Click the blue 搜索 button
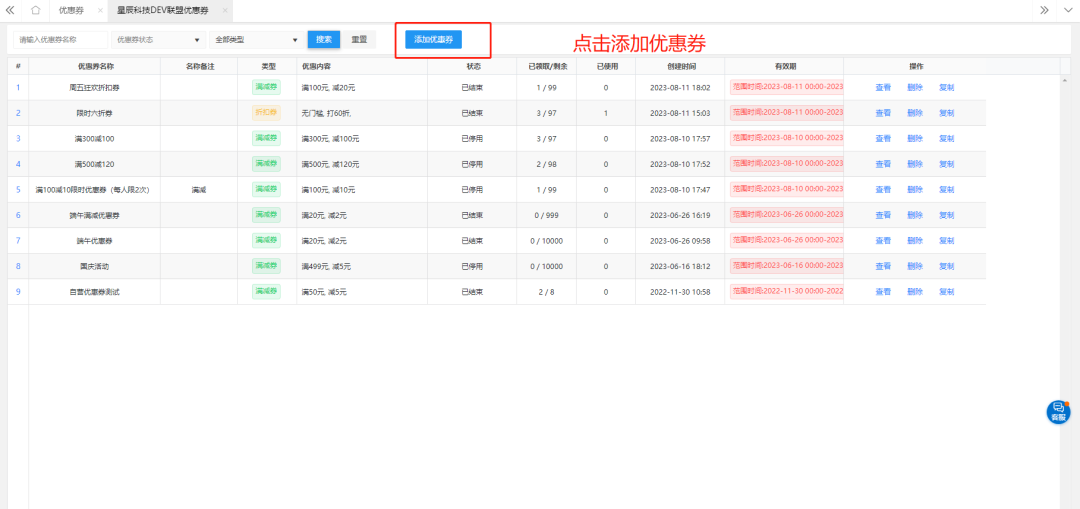 [323, 40]
